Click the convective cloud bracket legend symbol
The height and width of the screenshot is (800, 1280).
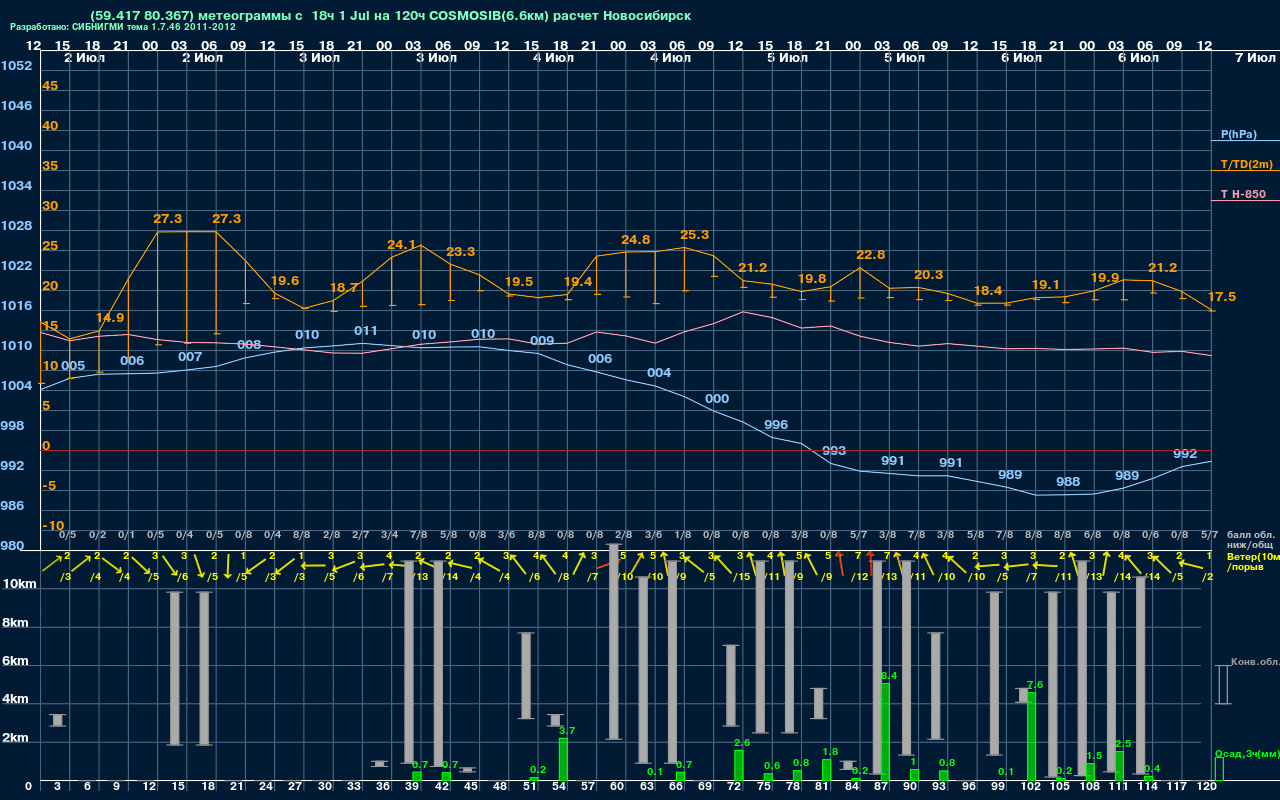coord(1222,685)
